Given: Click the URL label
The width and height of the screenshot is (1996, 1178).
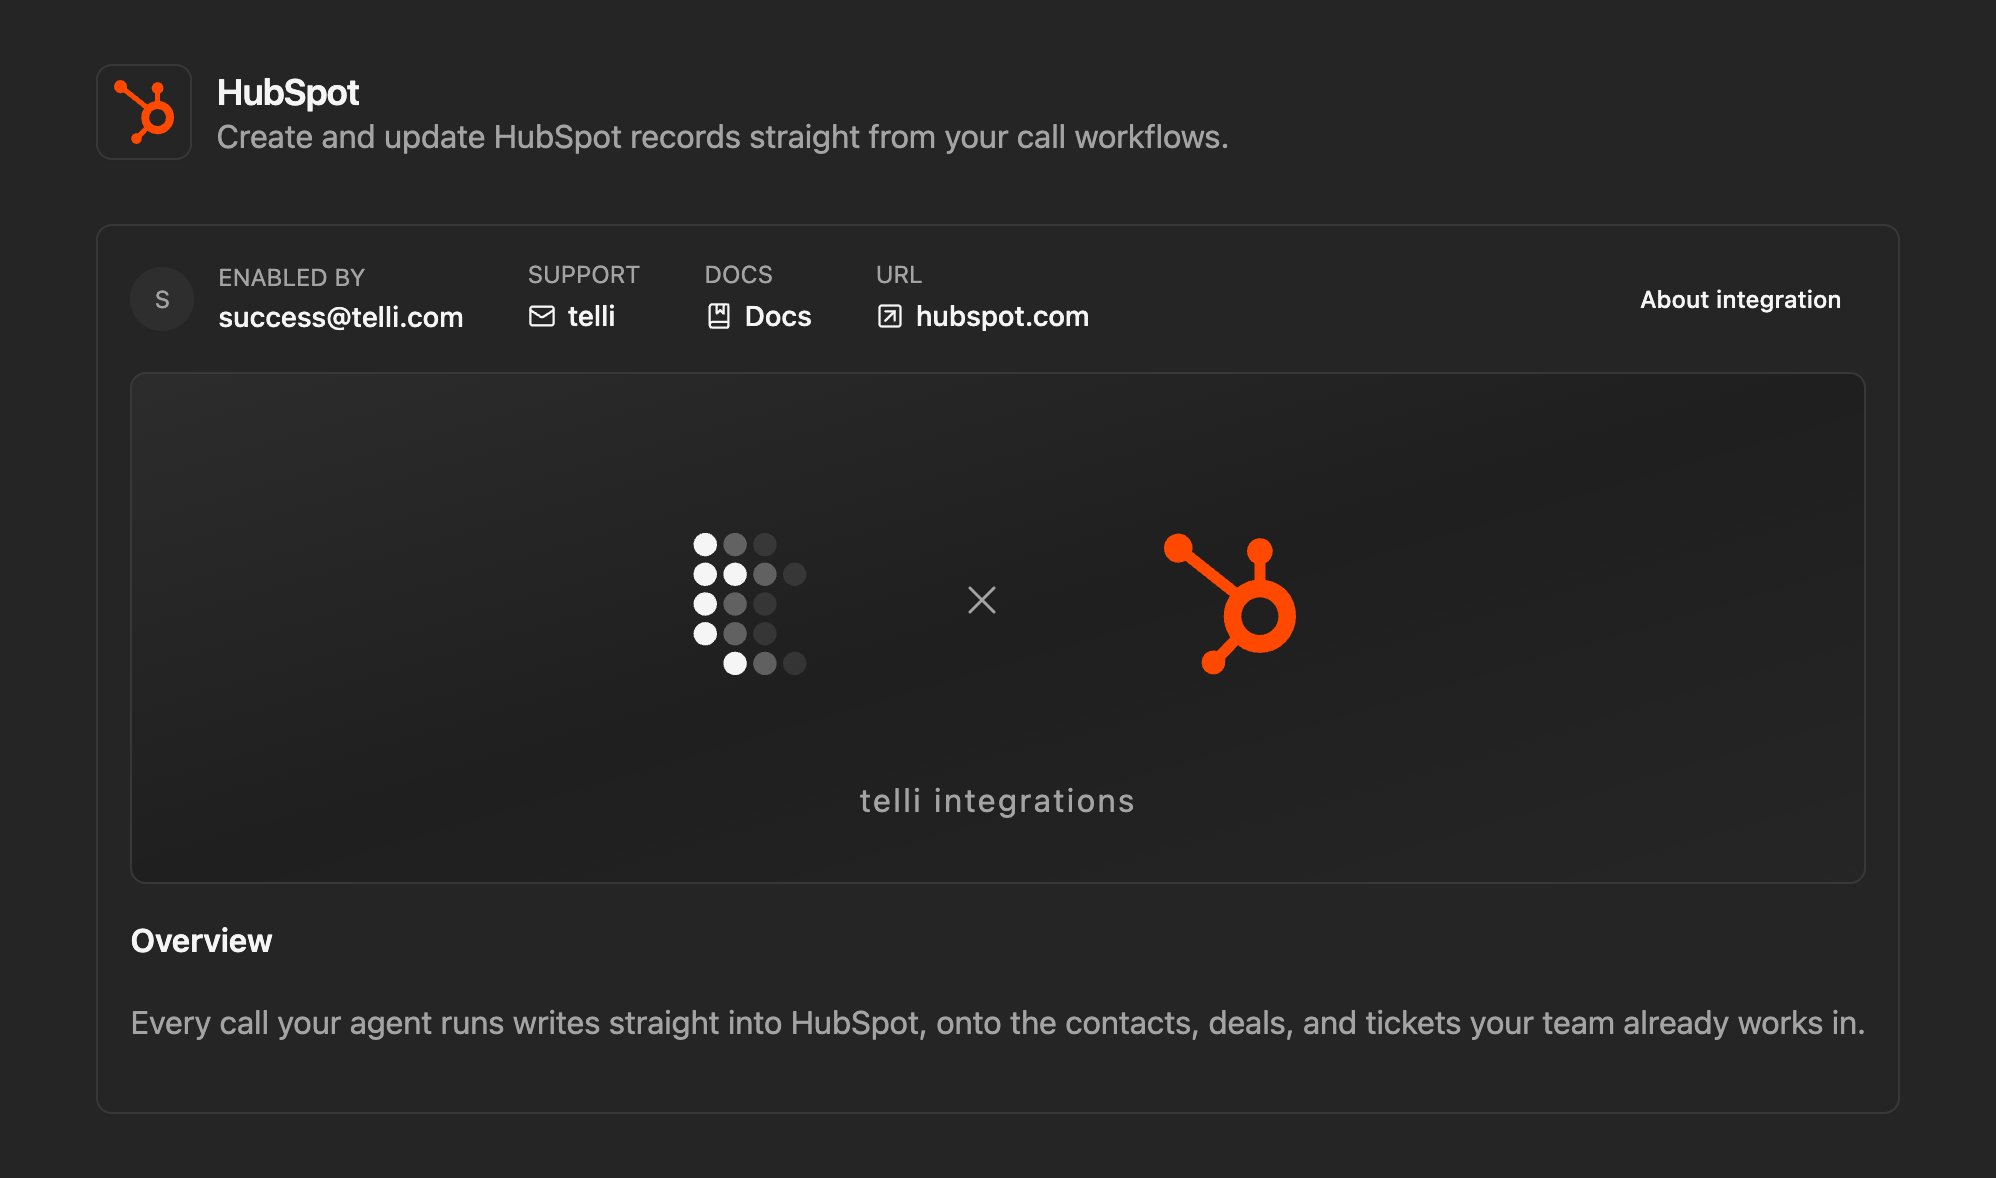Looking at the screenshot, I should (899, 274).
